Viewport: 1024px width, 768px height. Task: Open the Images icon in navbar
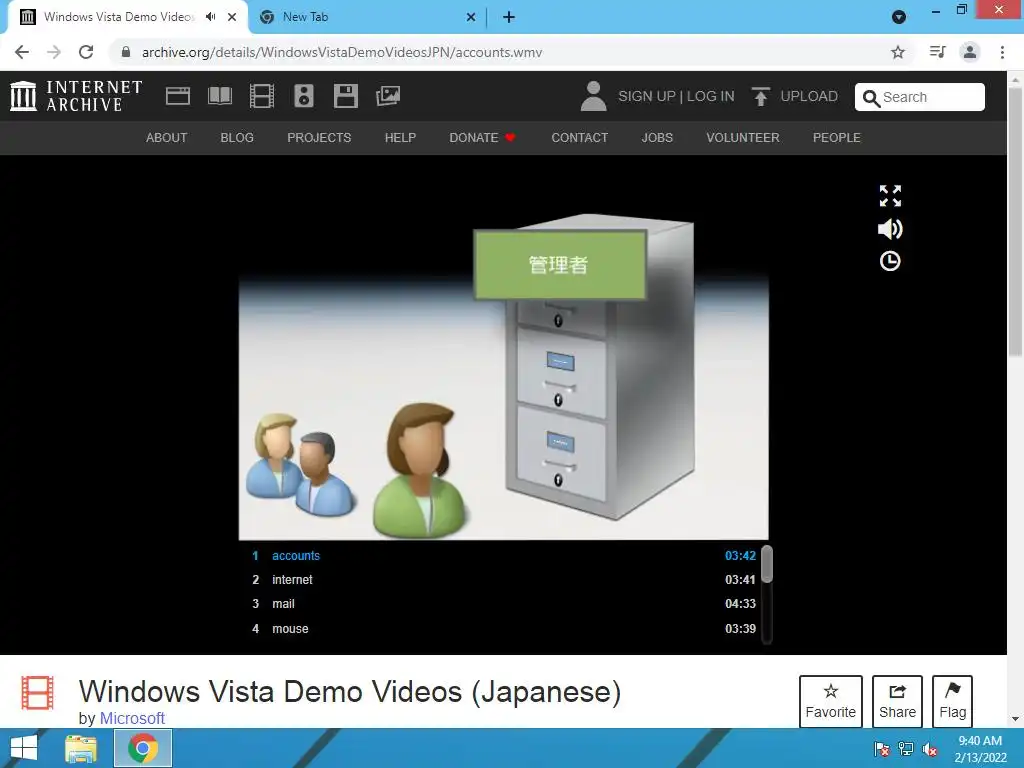coord(388,96)
